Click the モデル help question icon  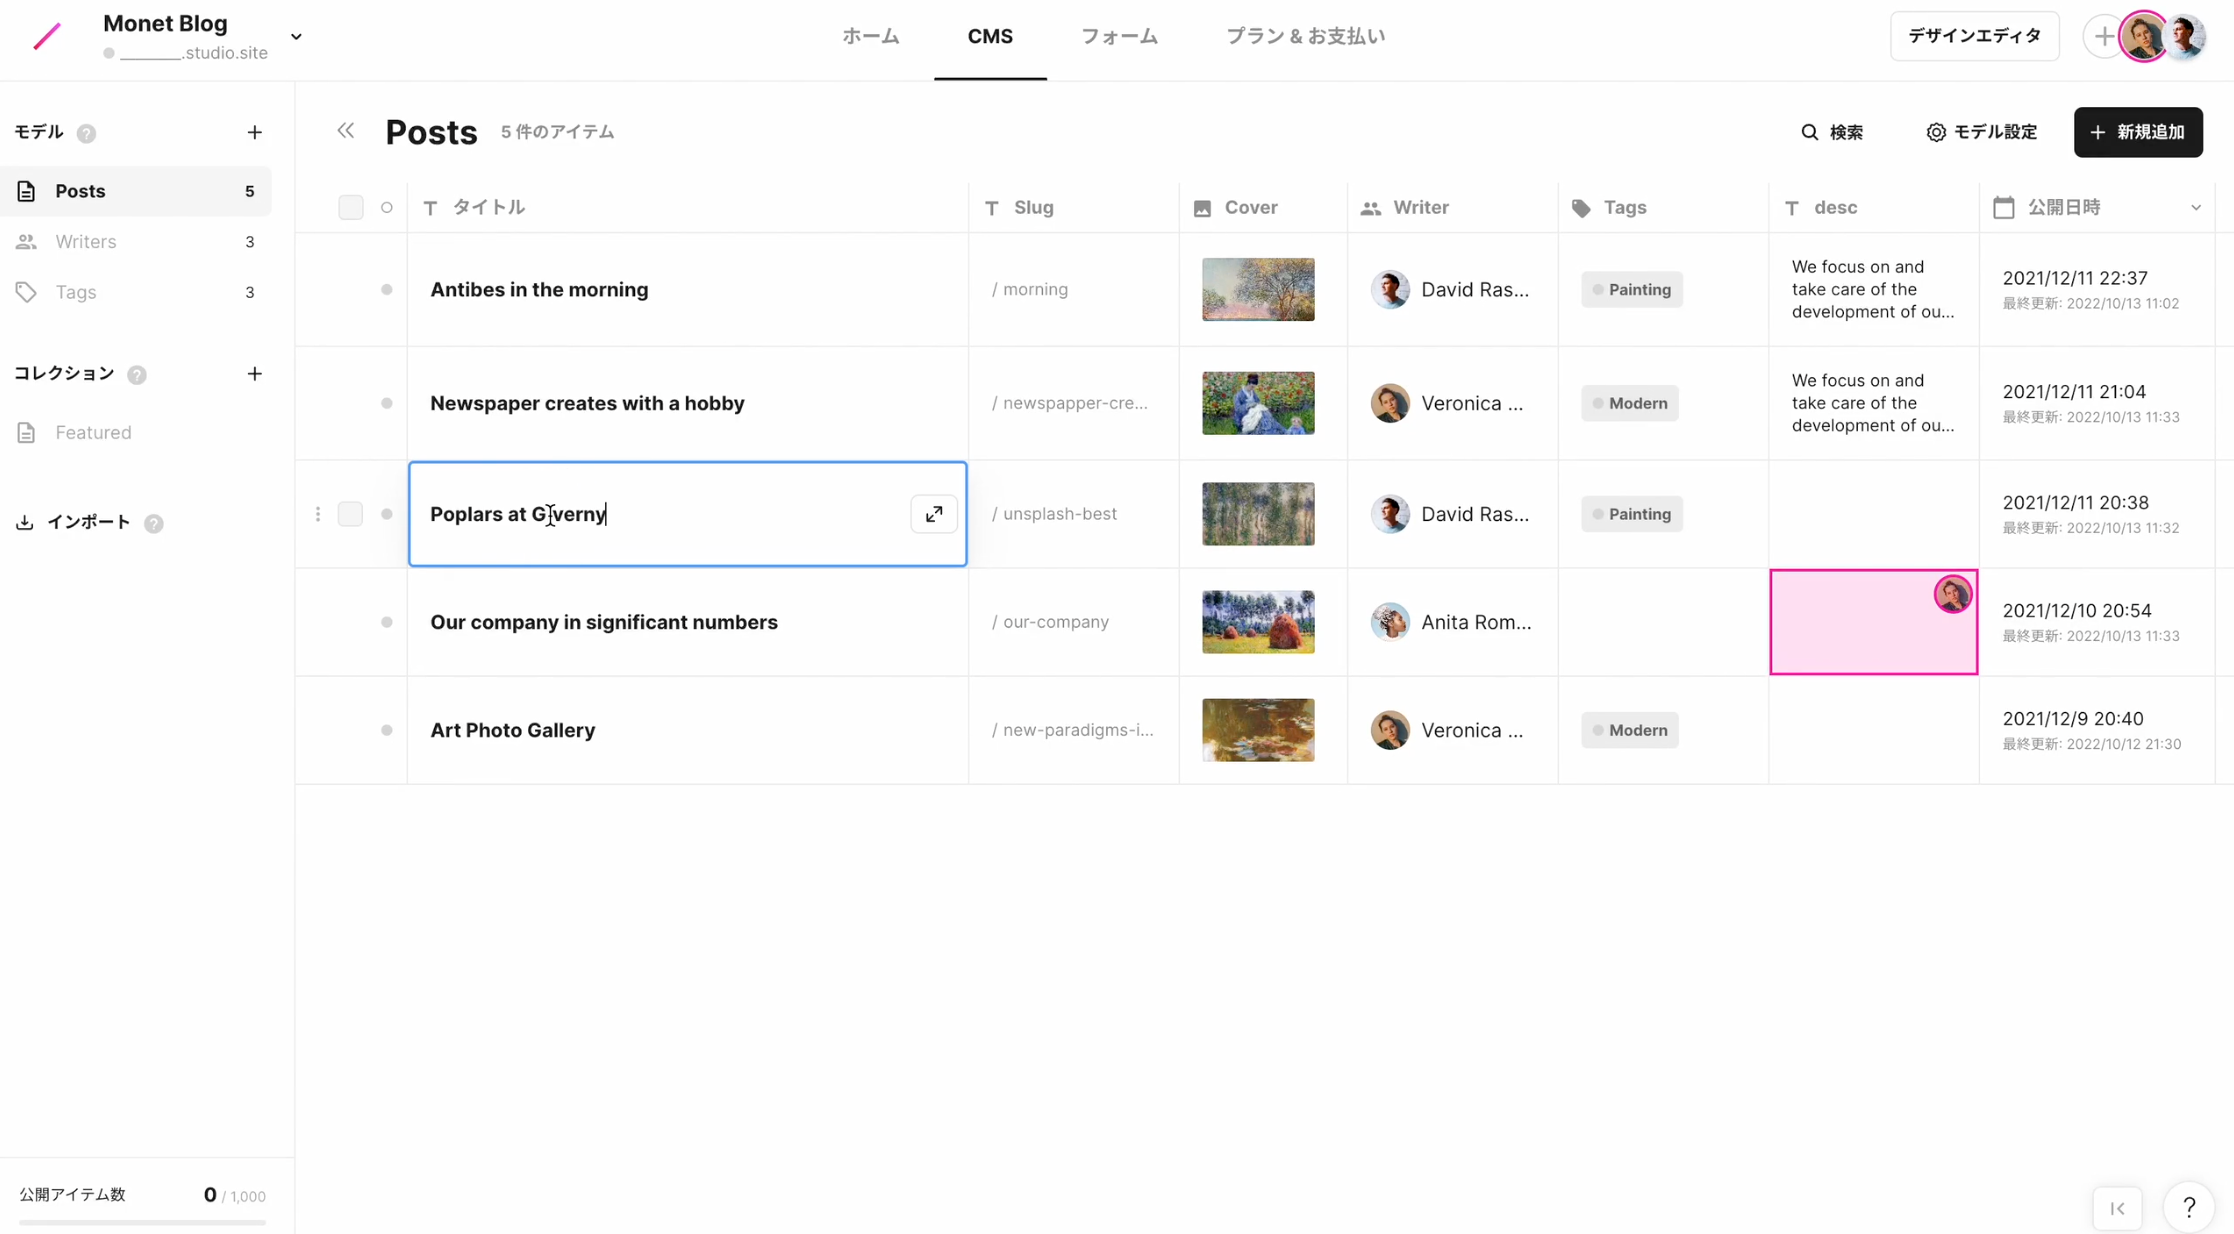pyautogui.click(x=87, y=133)
